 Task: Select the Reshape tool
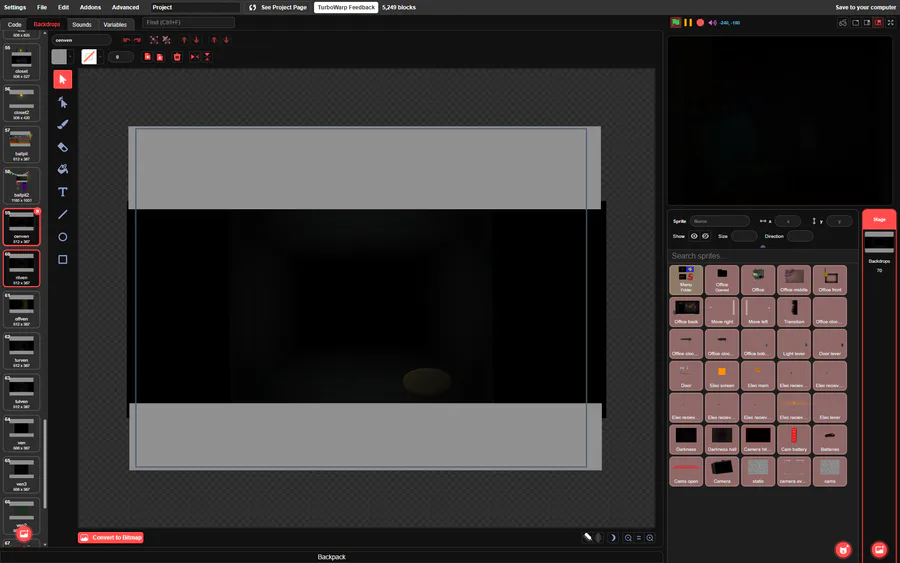tap(63, 102)
